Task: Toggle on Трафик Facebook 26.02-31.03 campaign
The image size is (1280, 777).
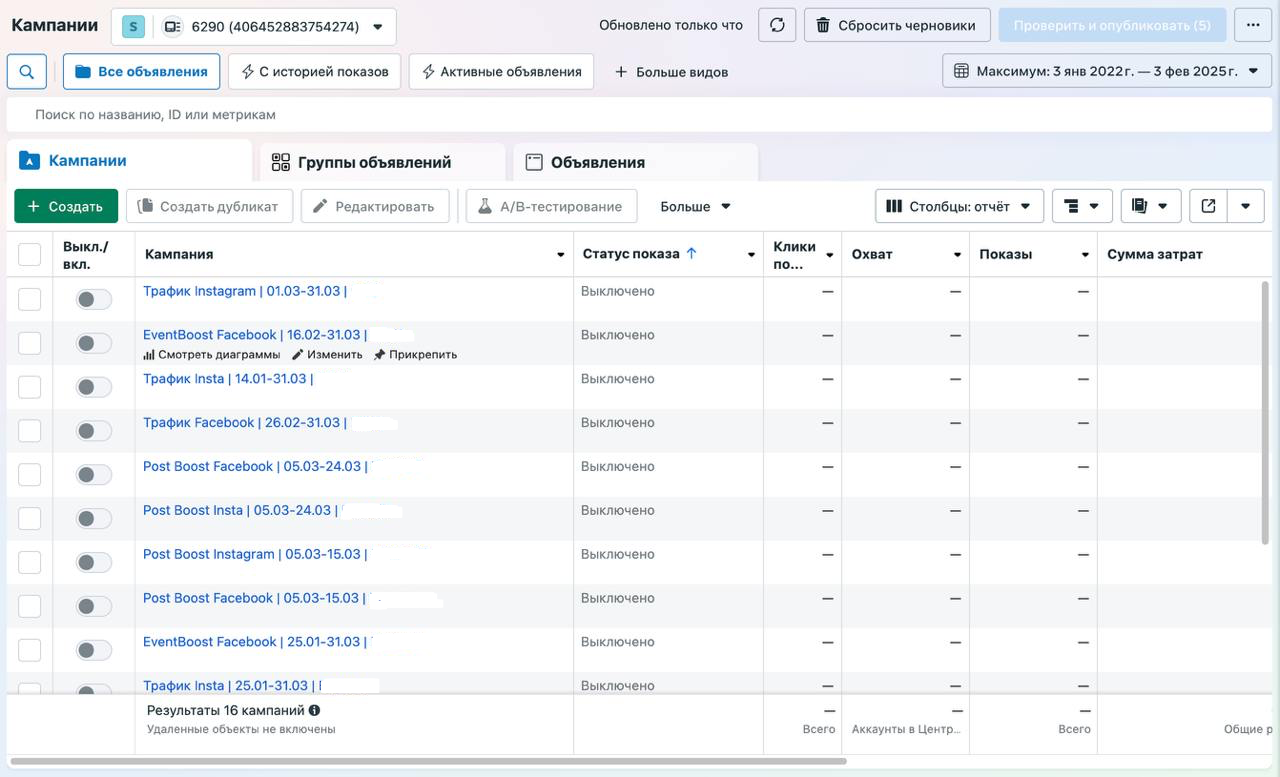Action: [x=94, y=431]
